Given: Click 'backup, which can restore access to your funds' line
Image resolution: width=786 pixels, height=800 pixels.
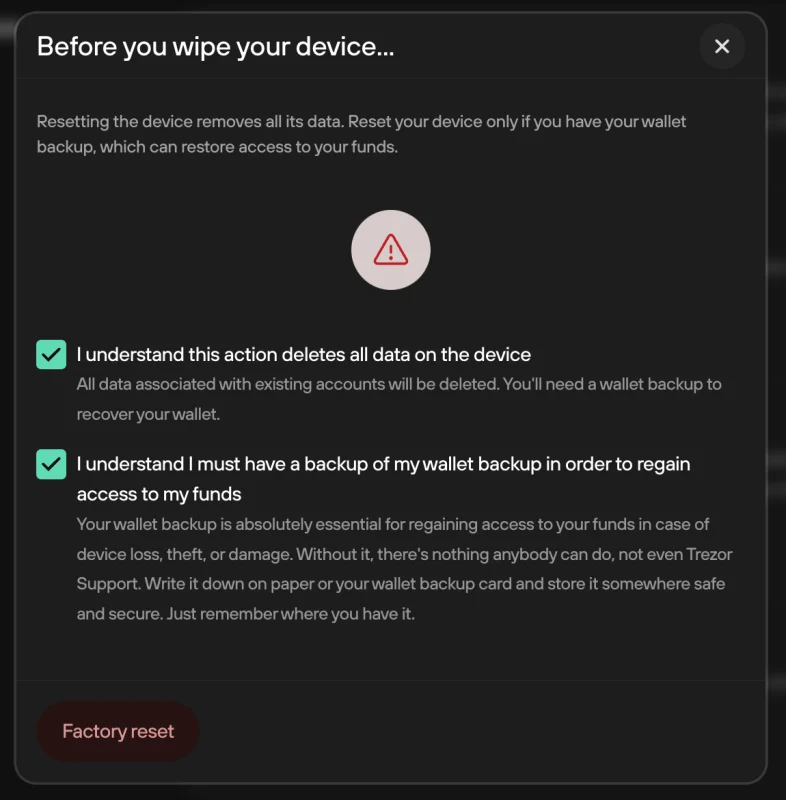Looking at the screenshot, I should tap(217, 147).
